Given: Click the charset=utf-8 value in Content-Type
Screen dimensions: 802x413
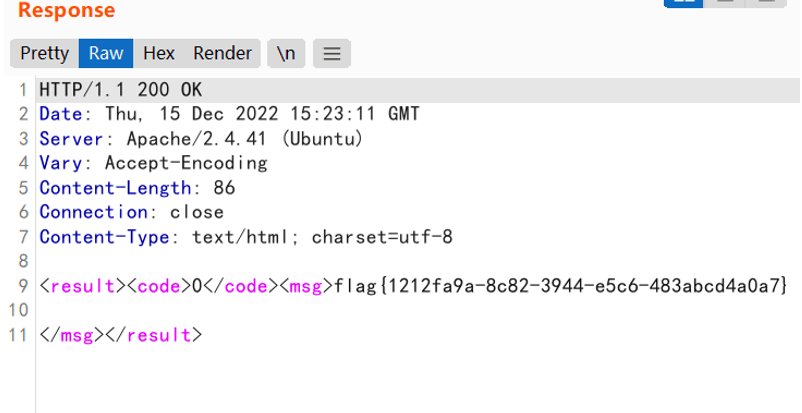Looking at the screenshot, I should [382, 237].
